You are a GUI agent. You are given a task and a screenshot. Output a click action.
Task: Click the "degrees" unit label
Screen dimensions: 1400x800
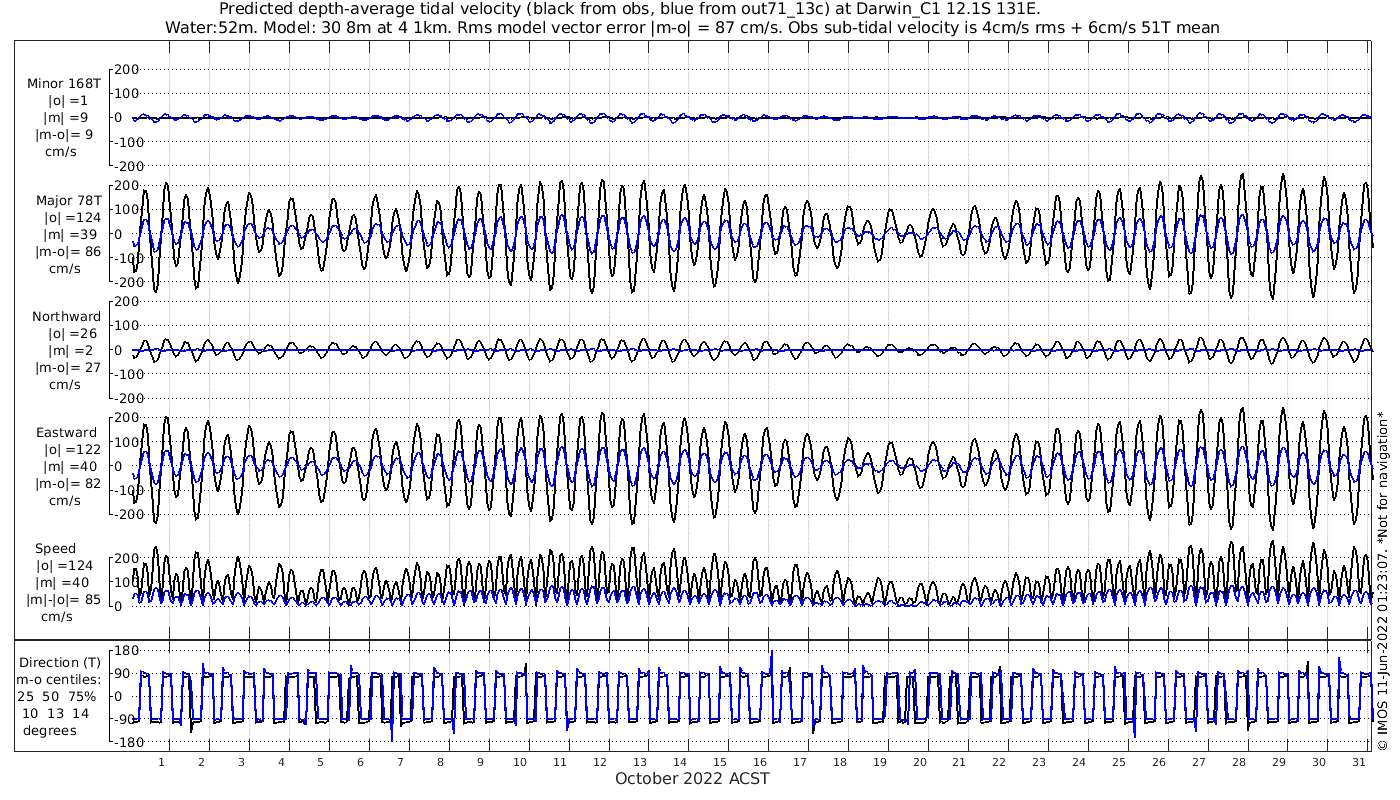click(x=50, y=730)
